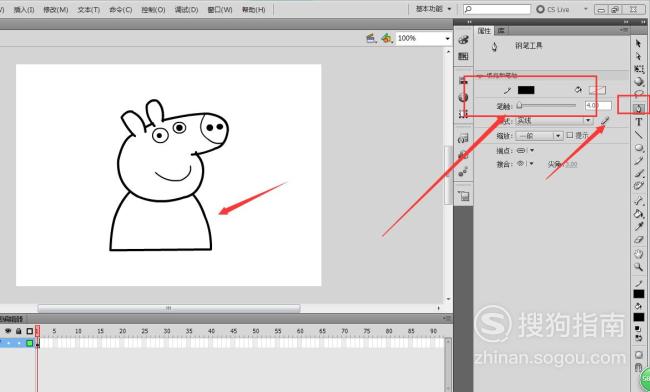Open the stroke style 实线 dropdown

[554, 121]
